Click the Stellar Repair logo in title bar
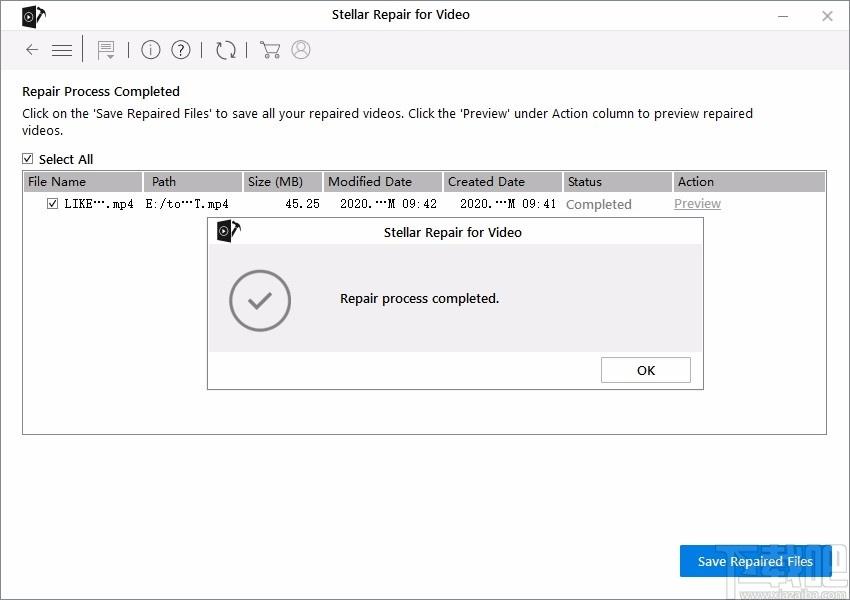The width and height of the screenshot is (850, 600). 34,16
